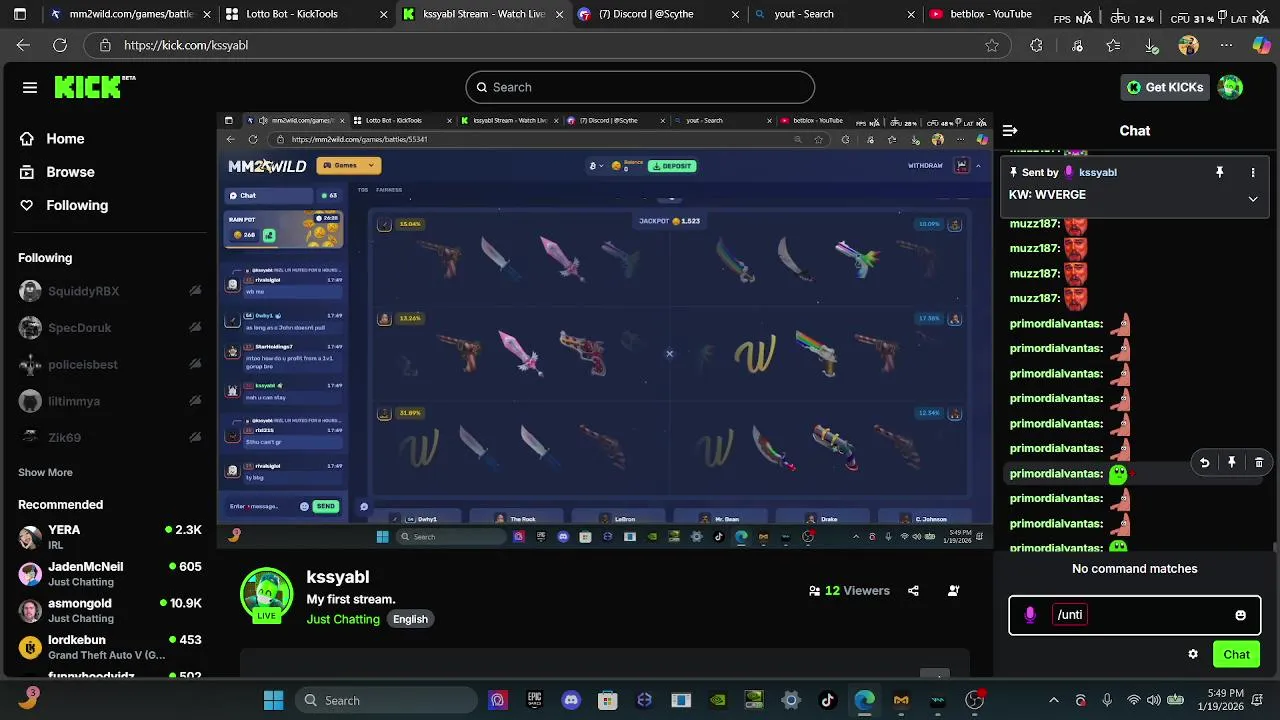This screenshot has height=720, width=1280.
Task: Open Epic Games Launcher from taskbar
Action: pyautogui.click(x=534, y=700)
